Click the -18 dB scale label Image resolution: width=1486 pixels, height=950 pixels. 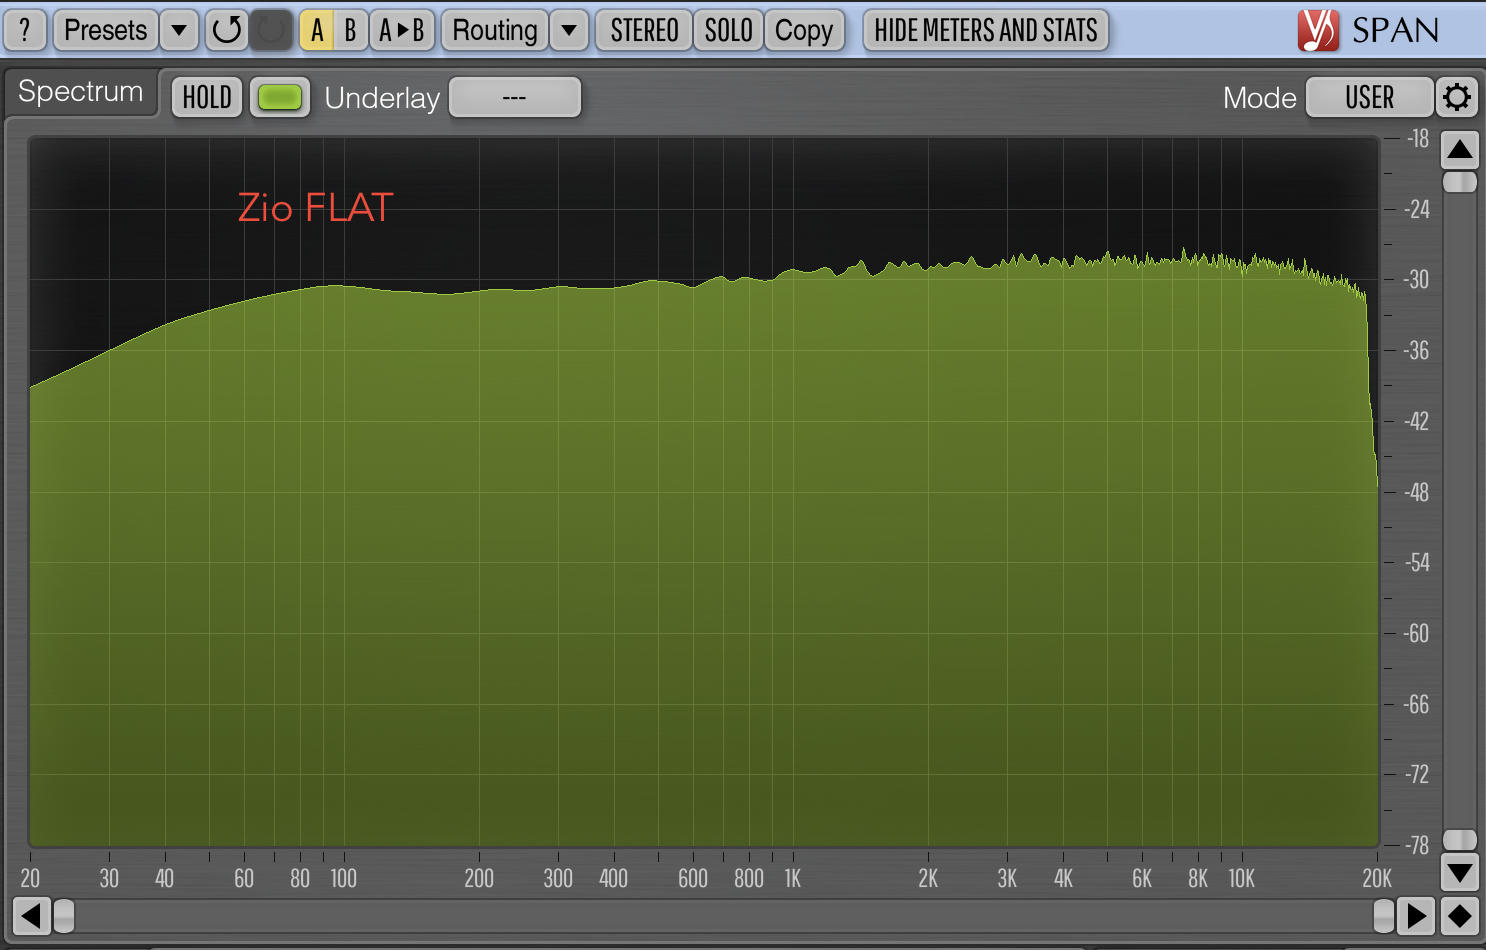pyautogui.click(x=1418, y=139)
